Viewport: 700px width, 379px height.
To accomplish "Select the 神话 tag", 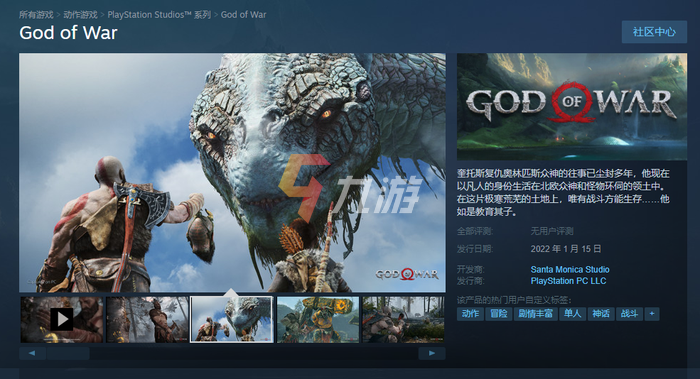I will pyautogui.click(x=601, y=314).
